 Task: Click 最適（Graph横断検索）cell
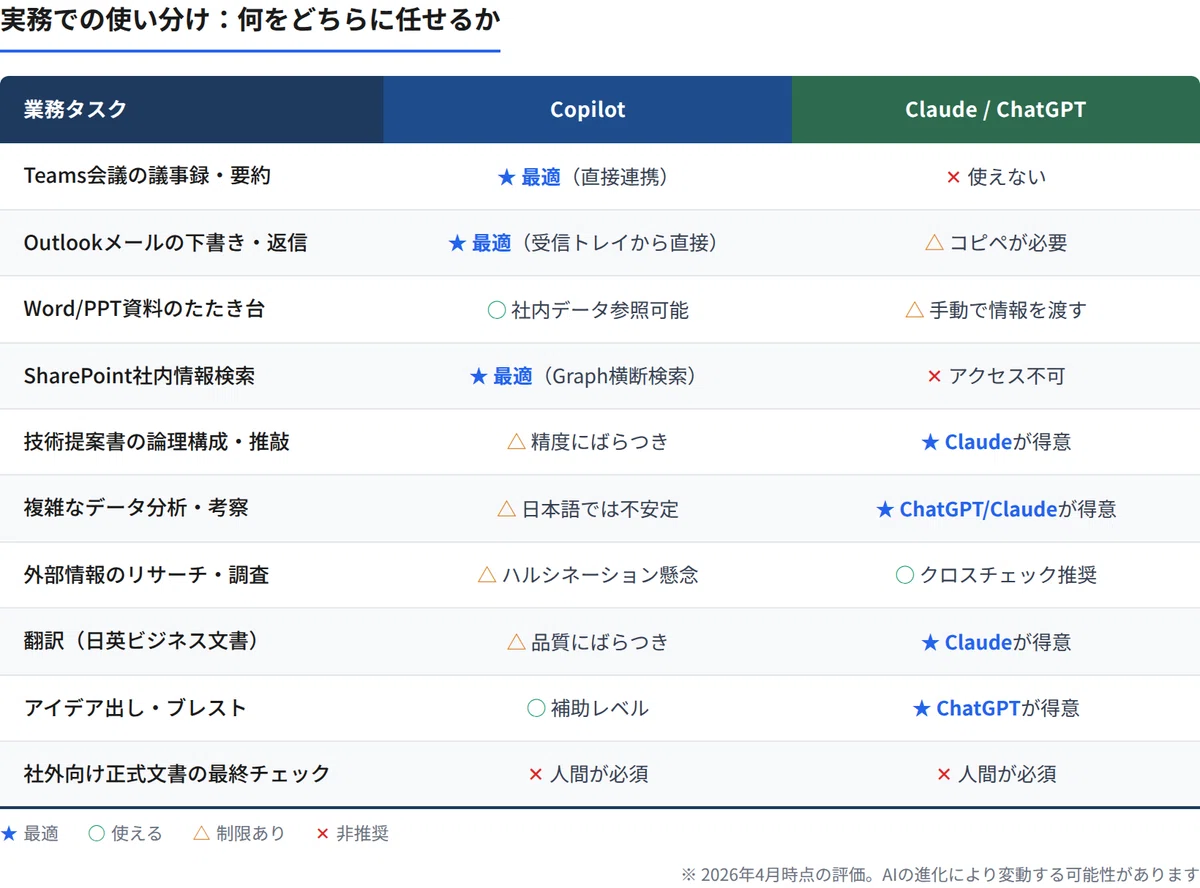coord(588,376)
